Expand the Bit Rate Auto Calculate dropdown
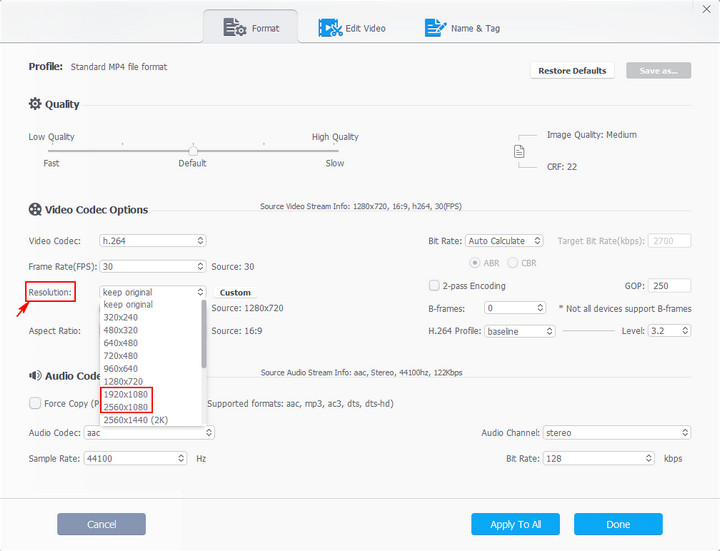The height and width of the screenshot is (551, 720). (504, 241)
